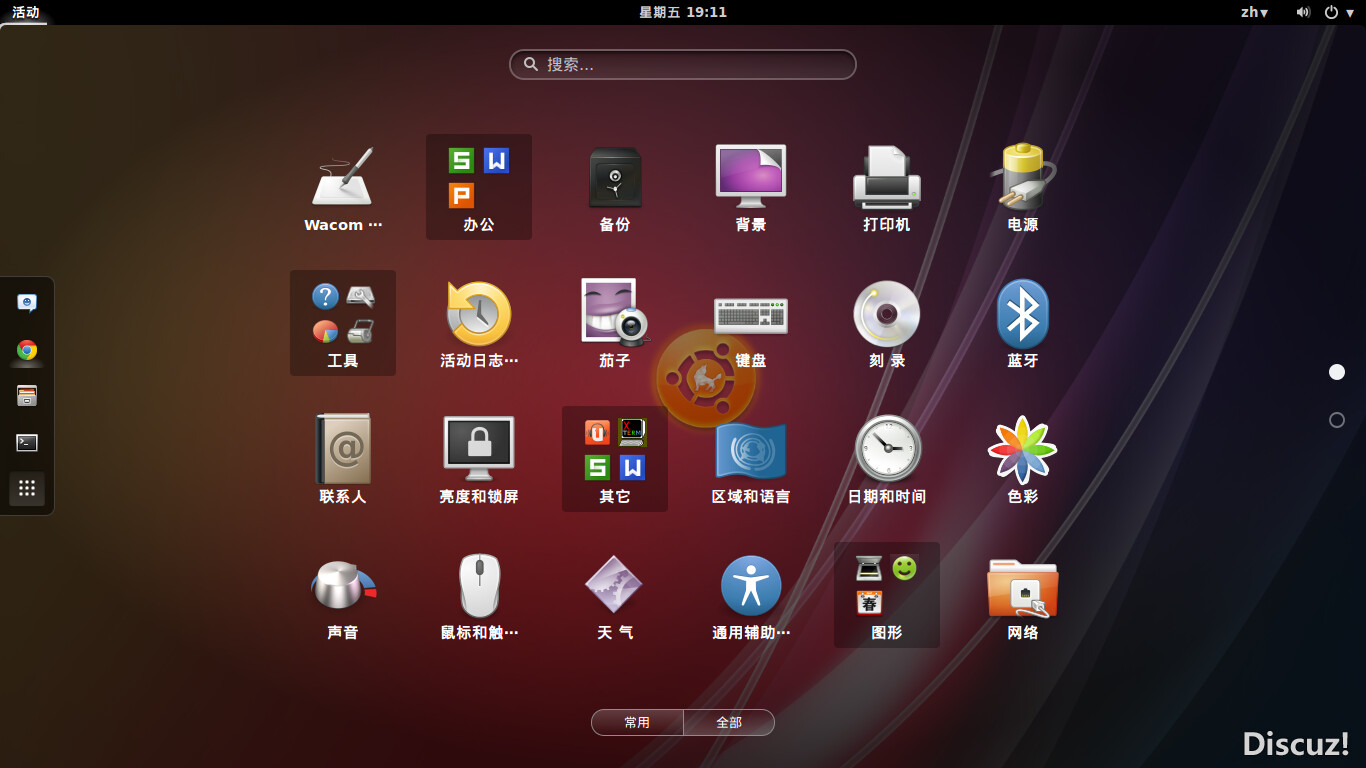The height and width of the screenshot is (768, 1366).
Task: Open the 打印机 printer settings
Action: click(886, 180)
